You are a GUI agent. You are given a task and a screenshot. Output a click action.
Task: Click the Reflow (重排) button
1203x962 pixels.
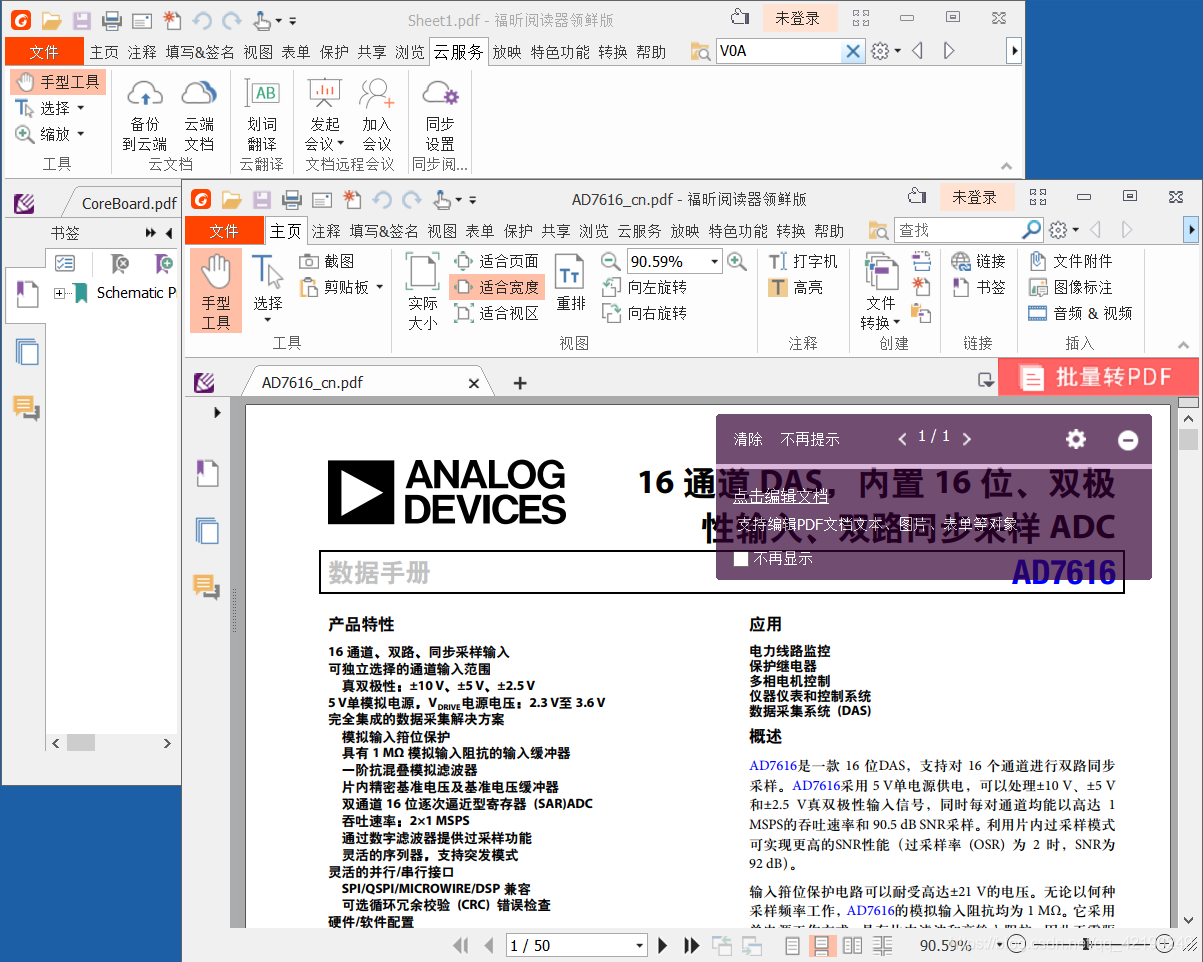[x=571, y=283]
